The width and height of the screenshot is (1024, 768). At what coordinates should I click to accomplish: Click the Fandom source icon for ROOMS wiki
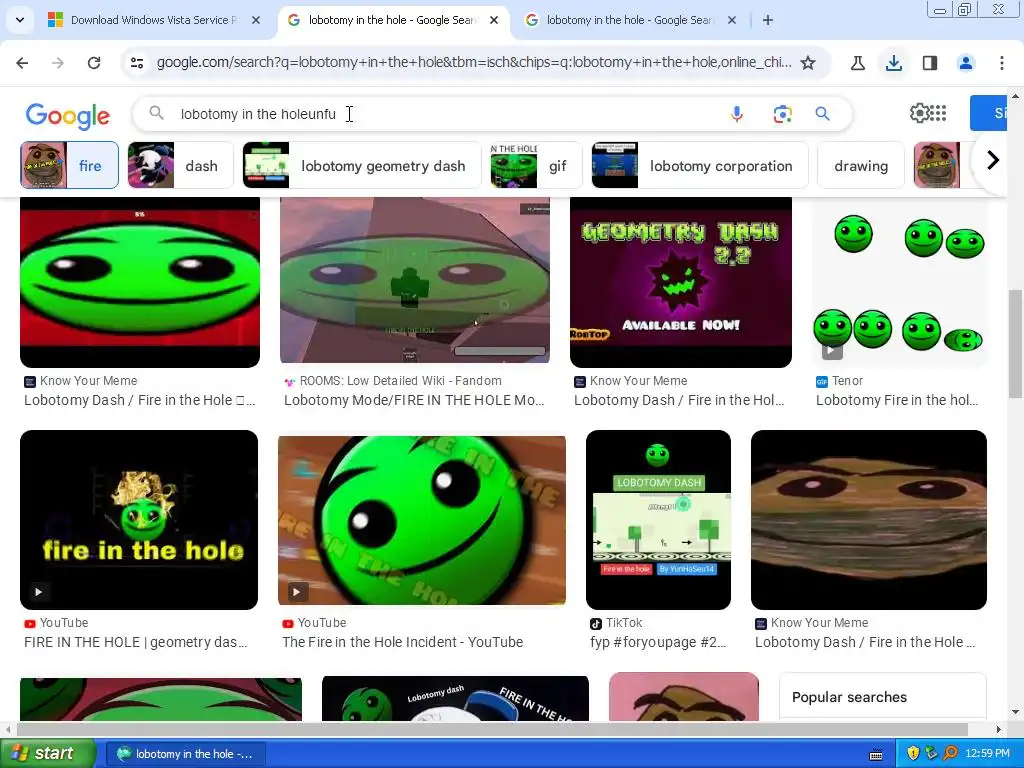(x=289, y=381)
